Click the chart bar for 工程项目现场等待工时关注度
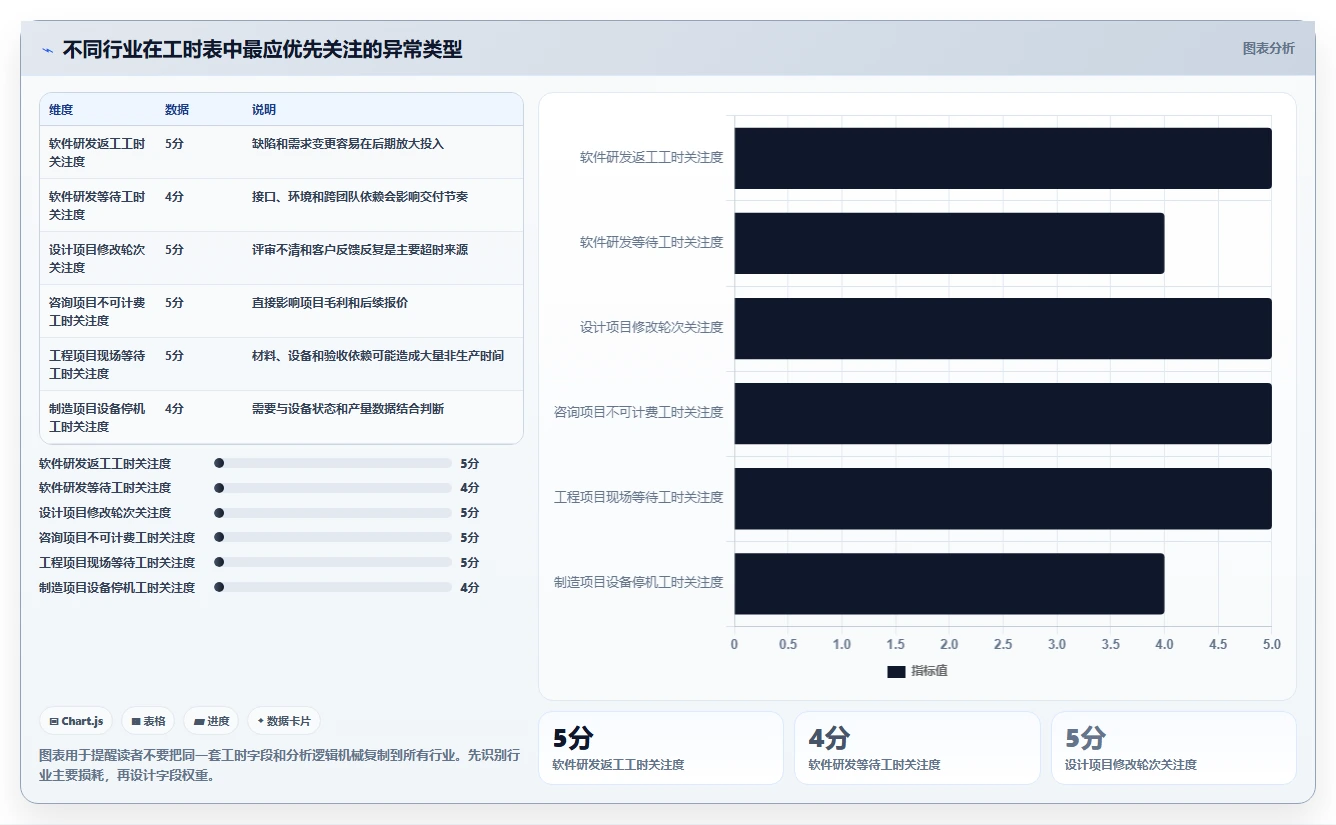Screen dimensions: 1336x825 (x=1003, y=498)
